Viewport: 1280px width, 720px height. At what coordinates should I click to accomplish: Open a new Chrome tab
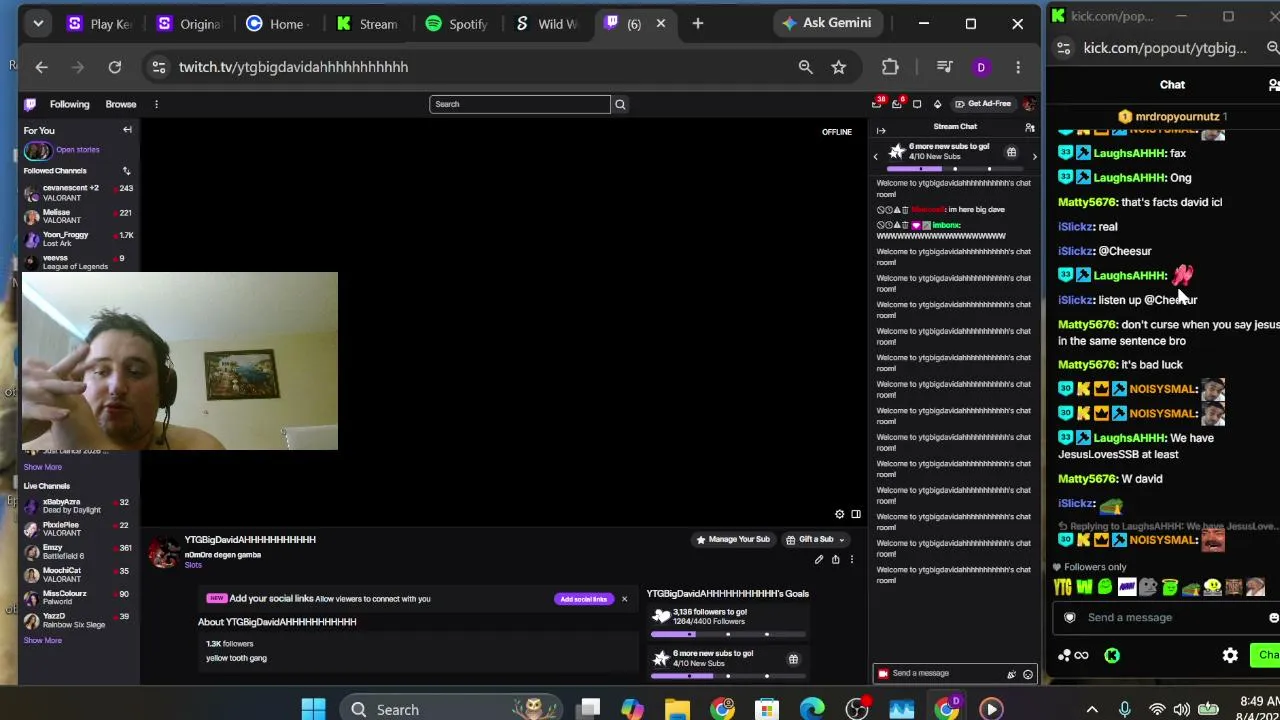[698, 23]
